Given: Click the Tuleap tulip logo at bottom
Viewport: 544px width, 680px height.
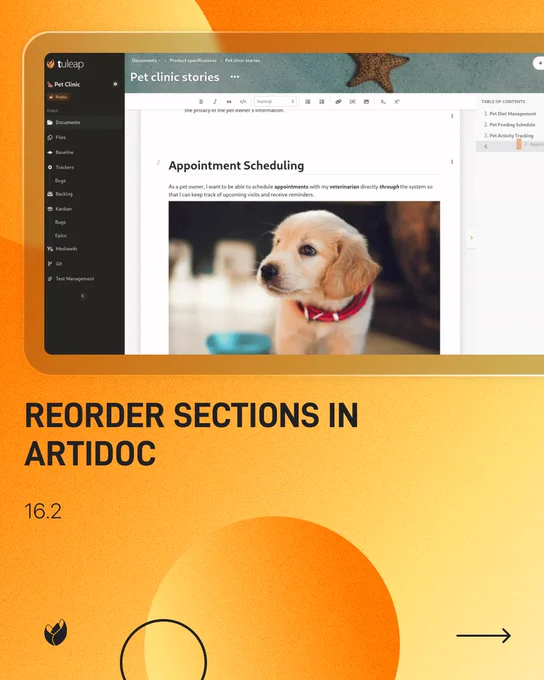Looking at the screenshot, I should coord(56,632).
